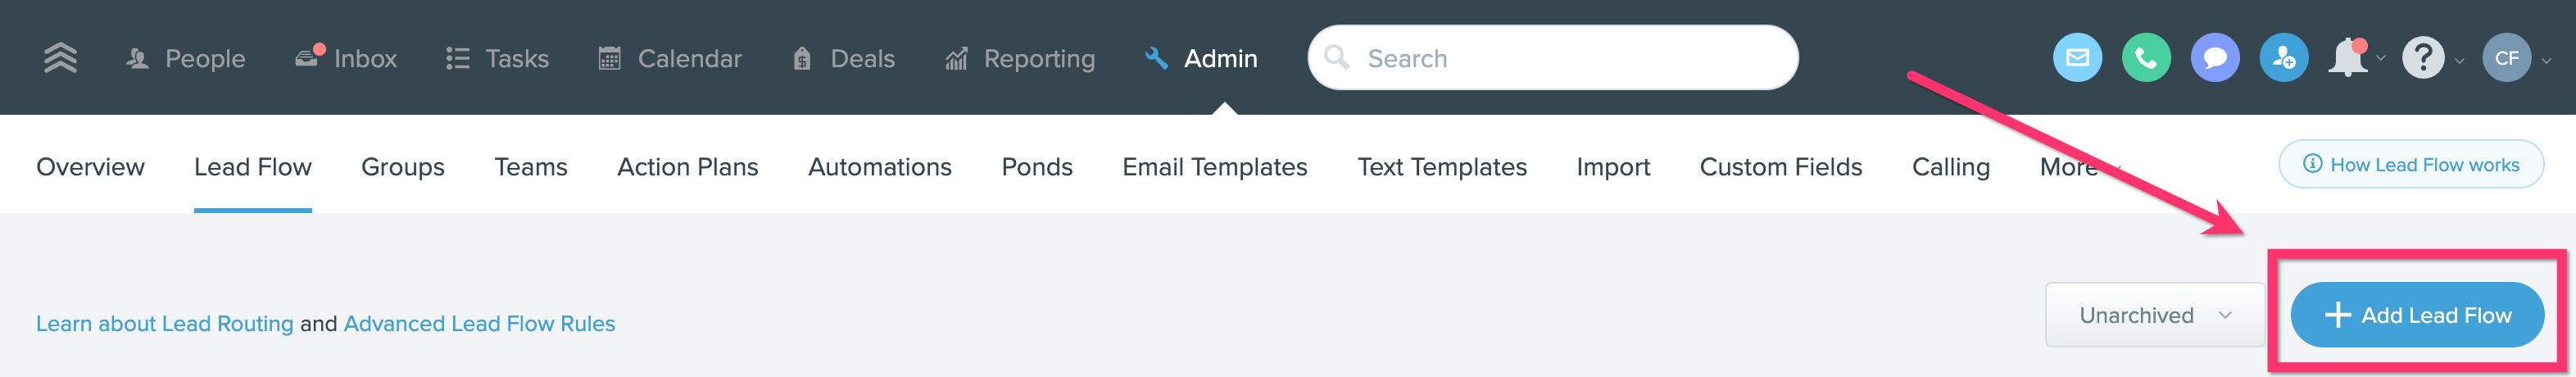Screen dimensions: 2576x377
Task: Click How Lead Flow works button
Action: pos(2411,165)
